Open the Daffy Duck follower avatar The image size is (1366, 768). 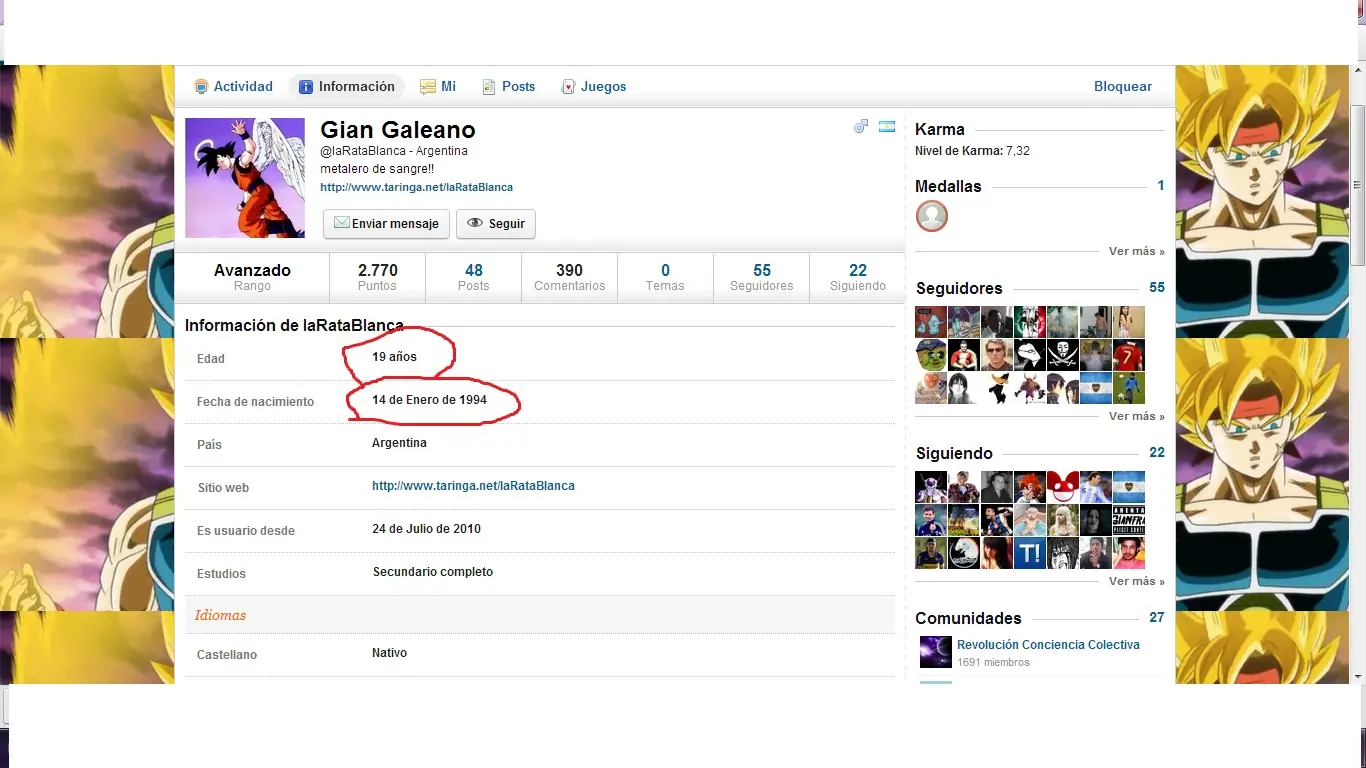click(x=997, y=388)
